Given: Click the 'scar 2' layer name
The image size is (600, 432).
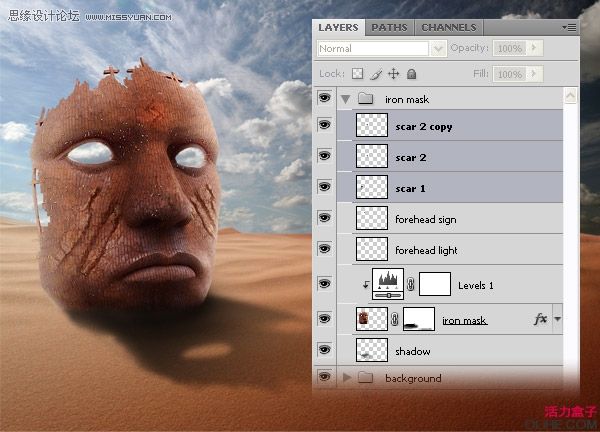Looking at the screenshot, I should coord(411,158).
